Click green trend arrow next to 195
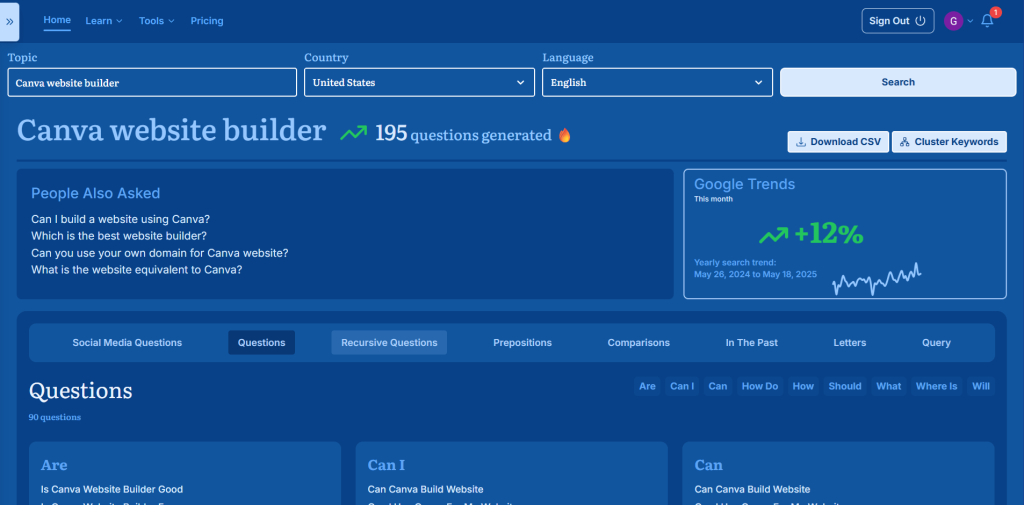This screenshot has height=505, width=1024. 353,133
